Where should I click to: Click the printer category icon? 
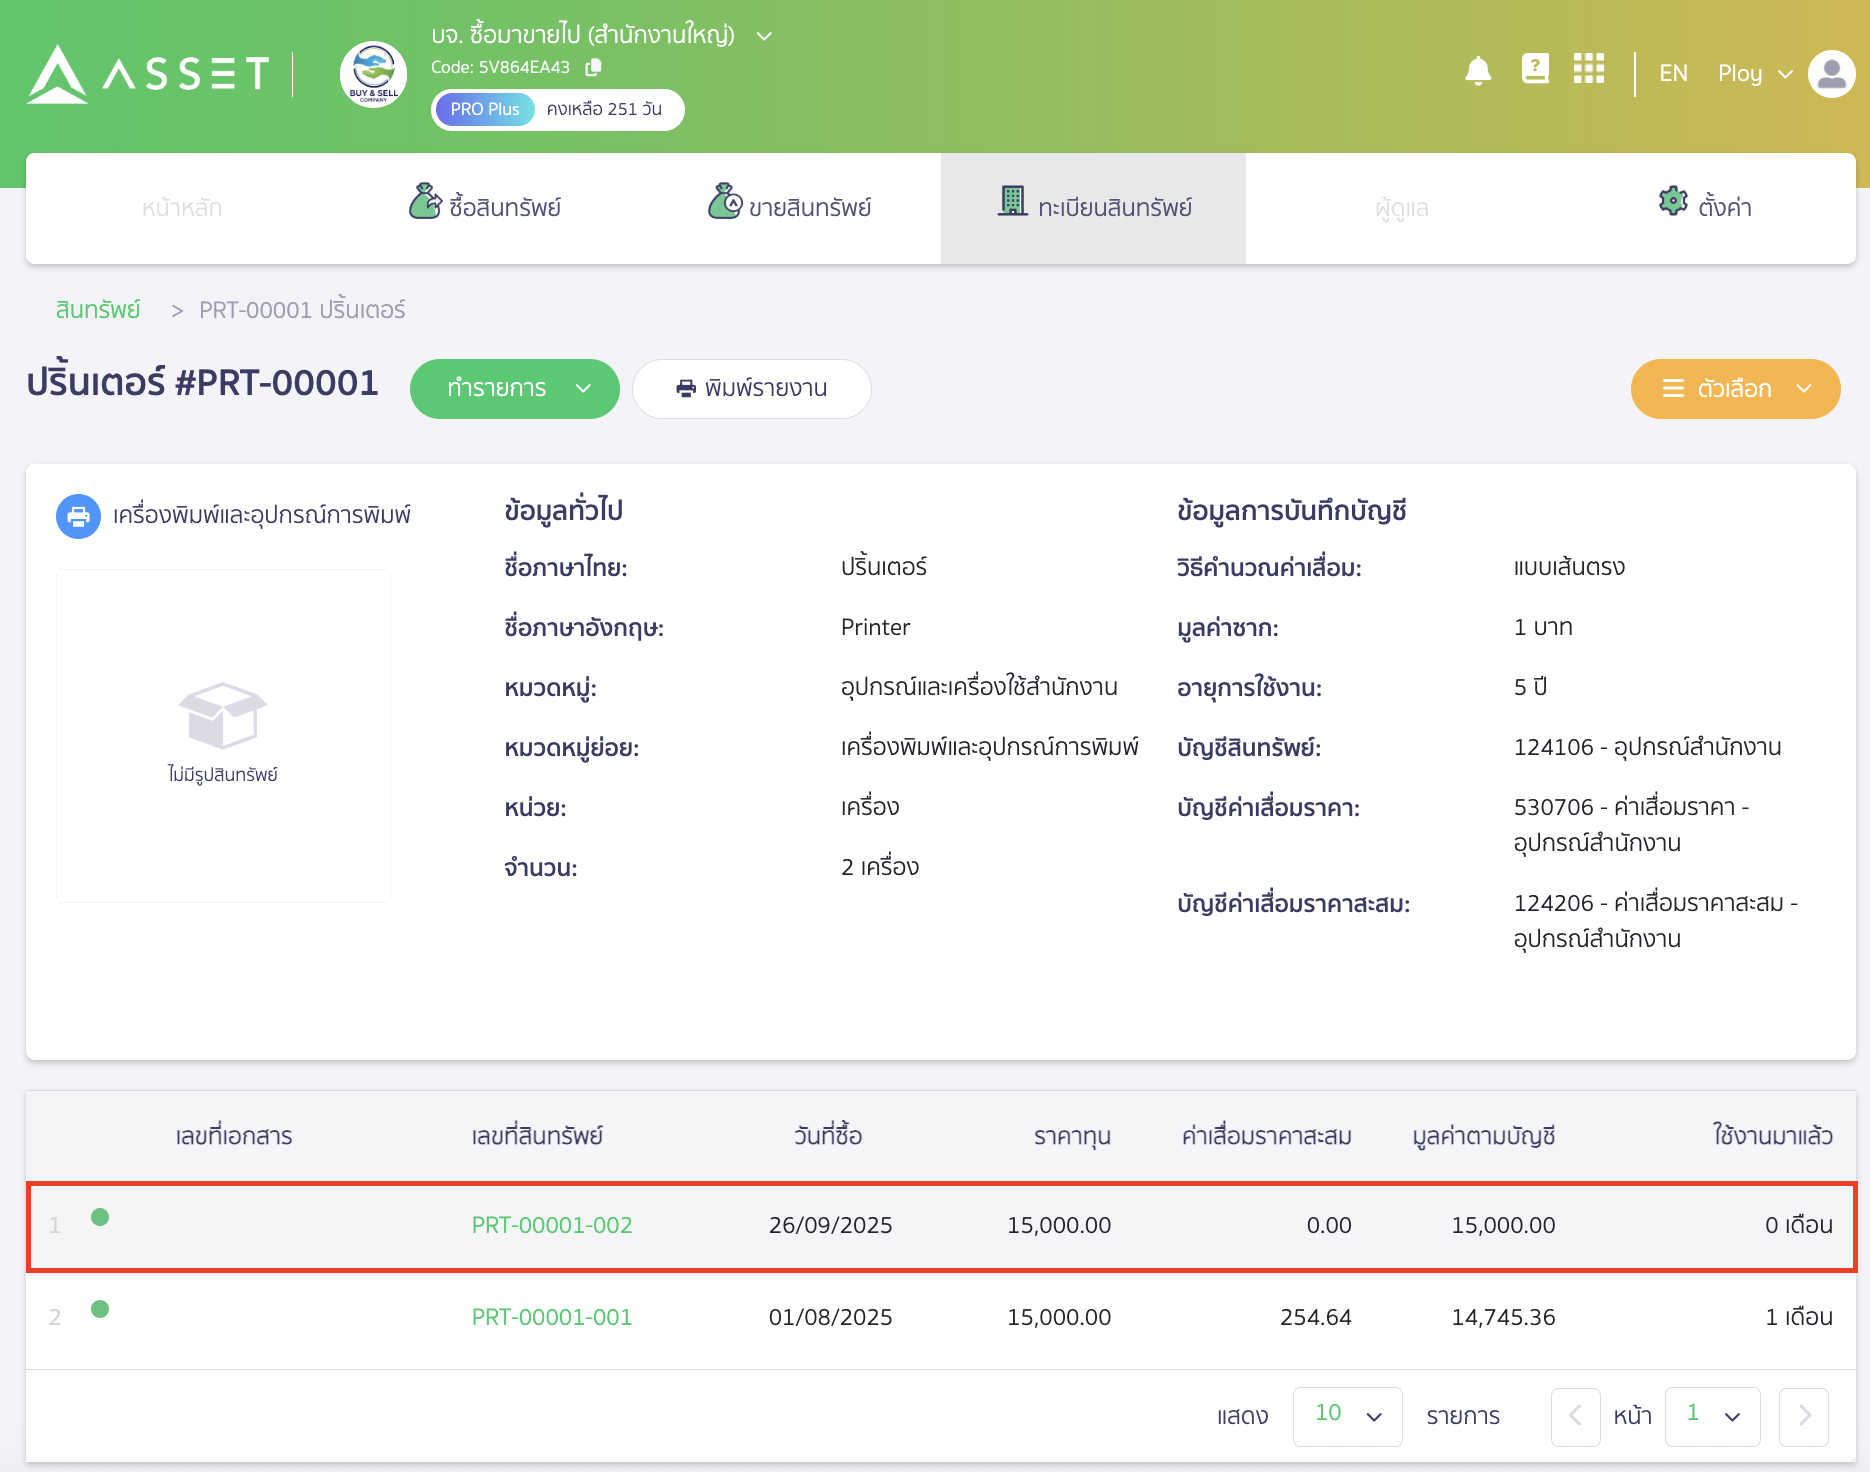(78, 516)
